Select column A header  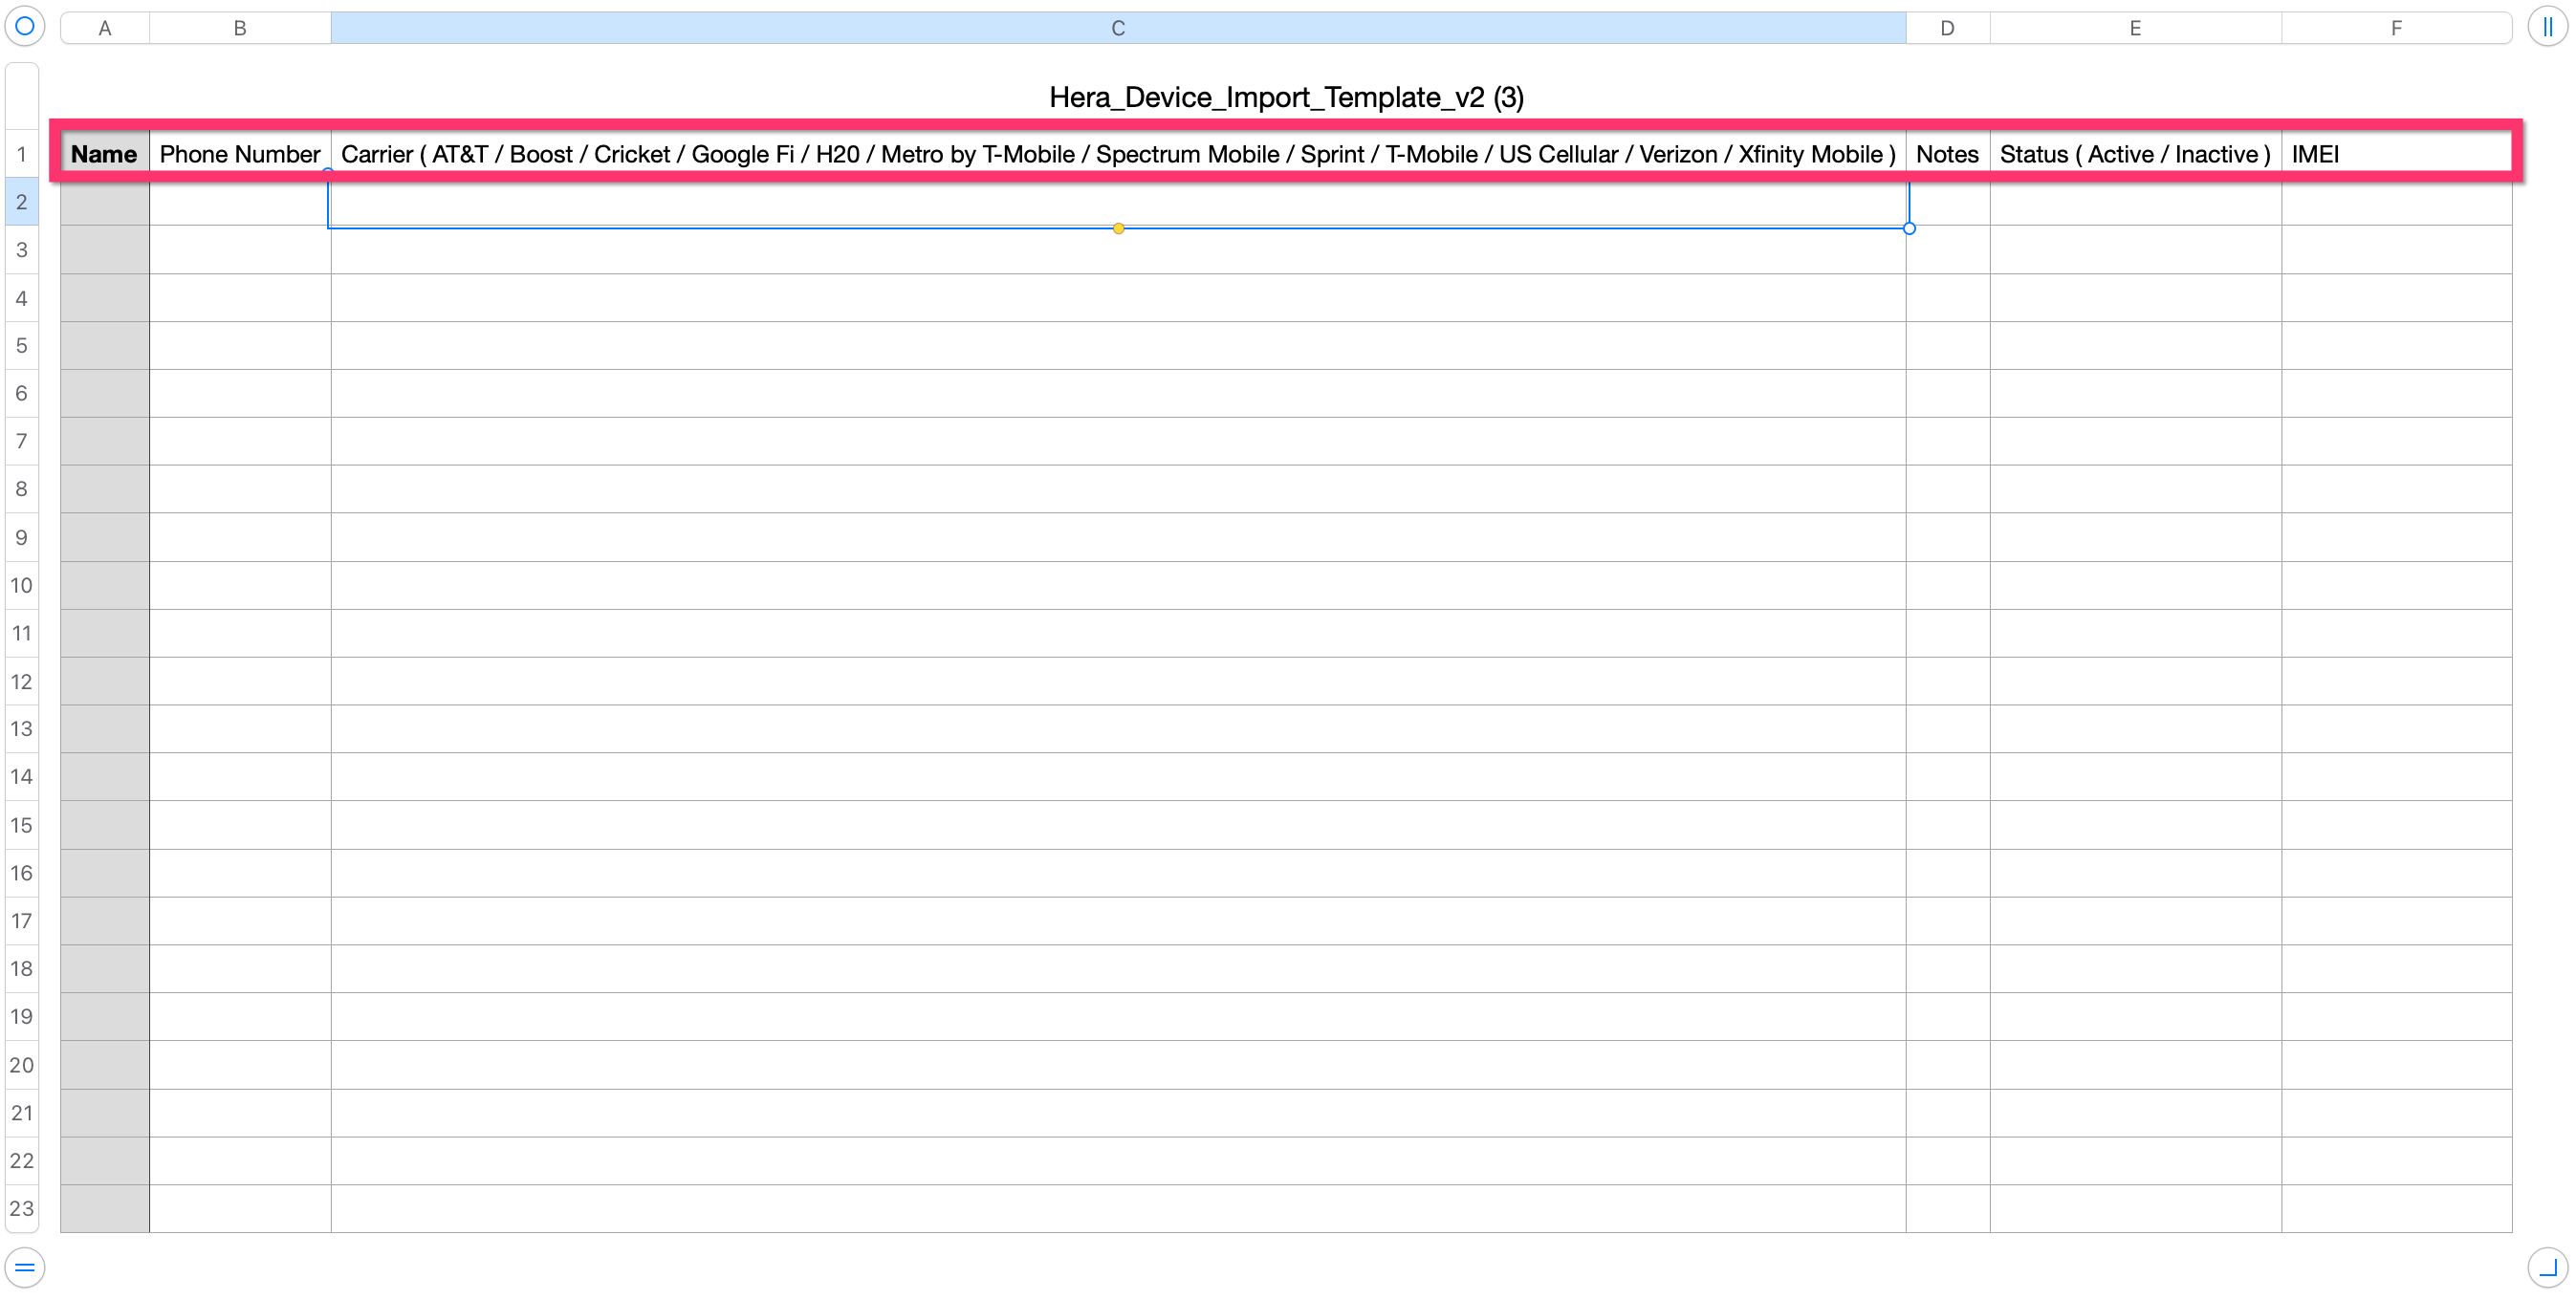click(105, 28)
